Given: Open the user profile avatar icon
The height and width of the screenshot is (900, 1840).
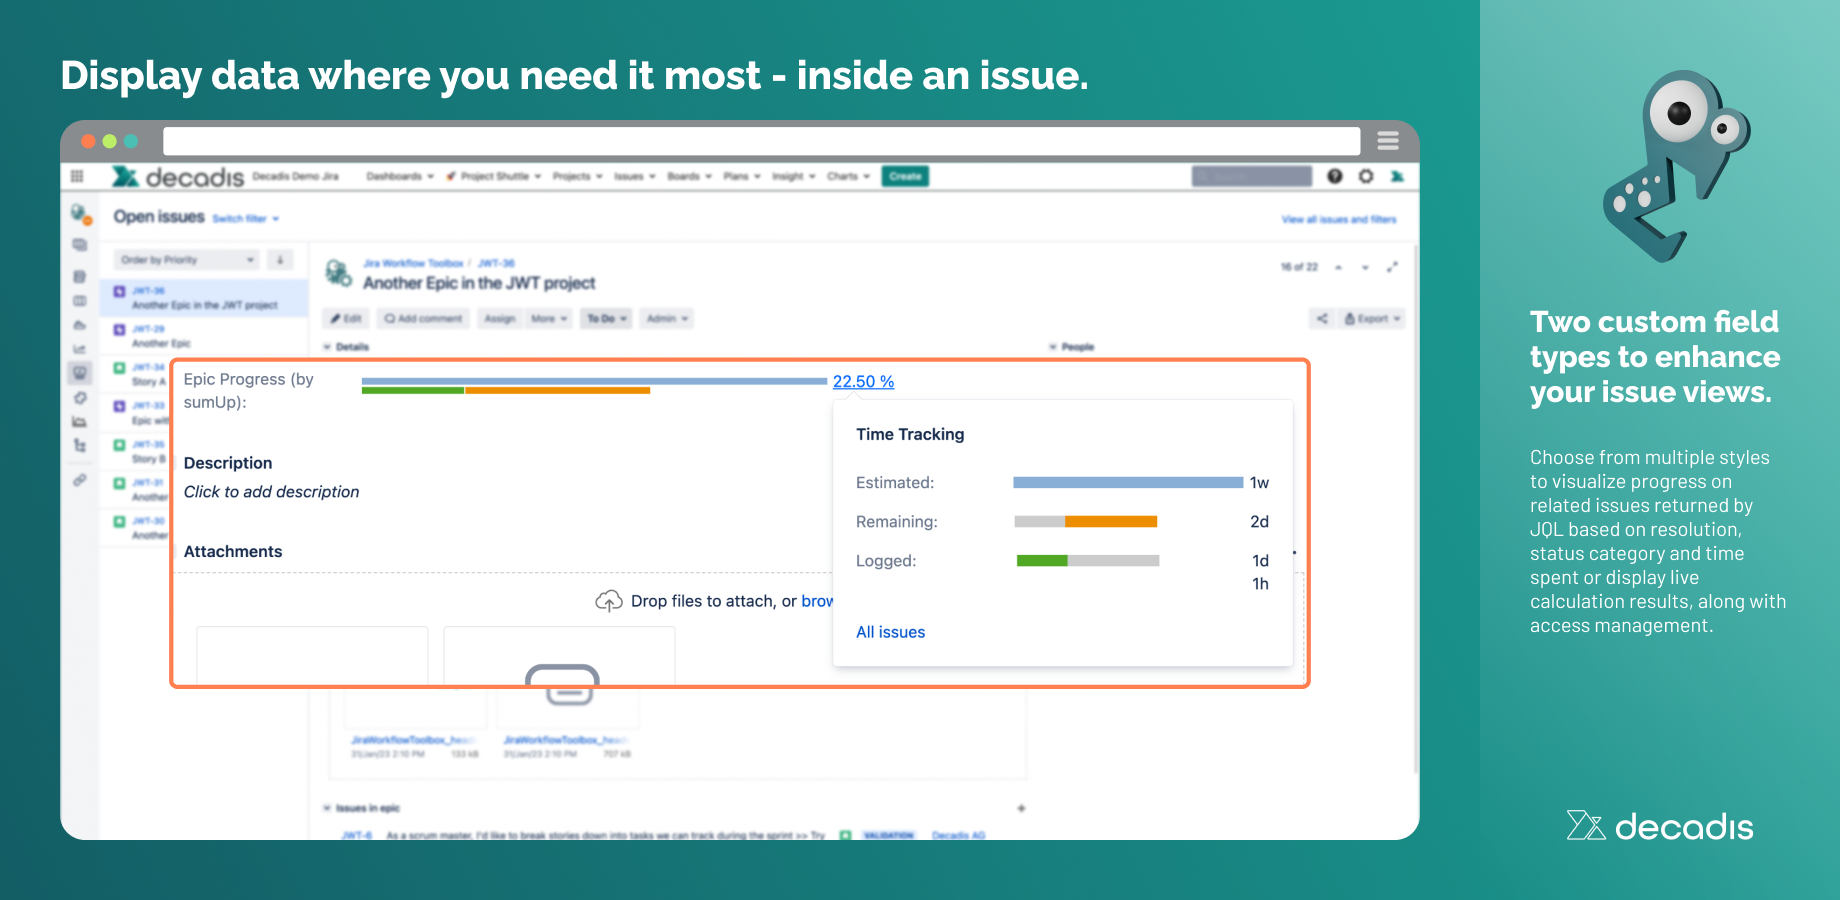Looking at the screenshot, I should click(1397, 176).
